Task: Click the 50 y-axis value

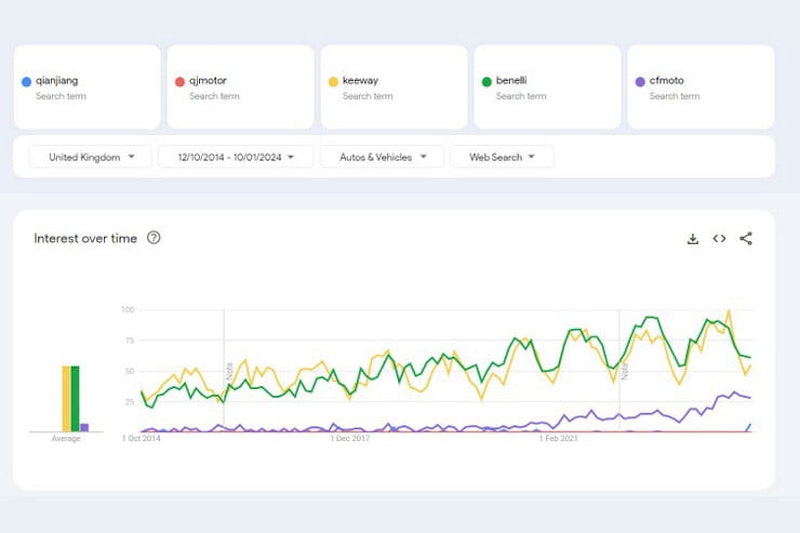Action: tap(130, 371)
